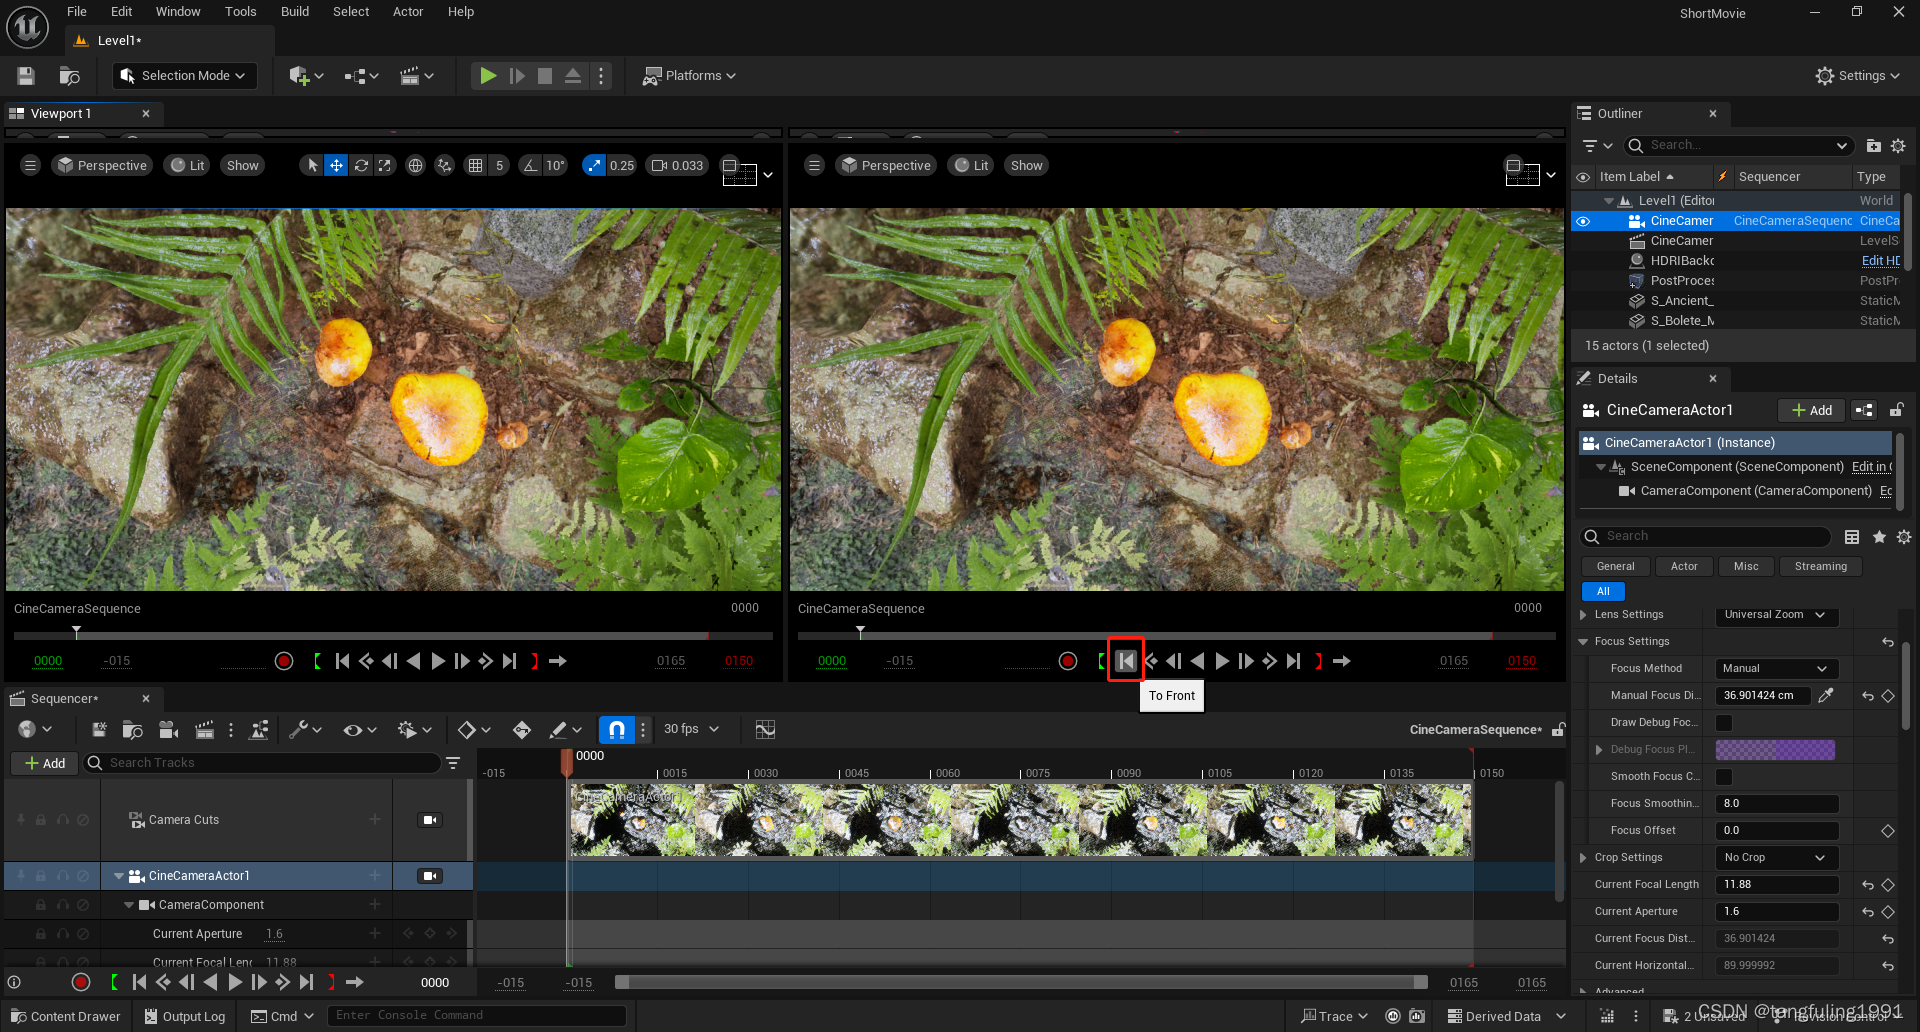Toggle the Details panel lock icon
Screen dimensions: 1920x1032
tap(1896, 410)
